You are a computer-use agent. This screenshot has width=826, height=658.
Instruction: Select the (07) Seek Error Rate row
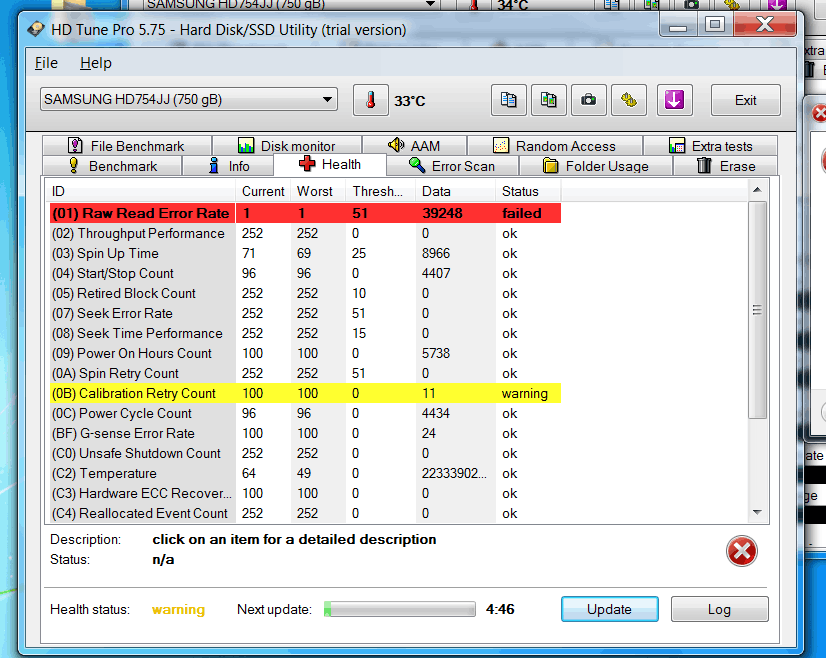pyautogui.click(x=305, y=313)
